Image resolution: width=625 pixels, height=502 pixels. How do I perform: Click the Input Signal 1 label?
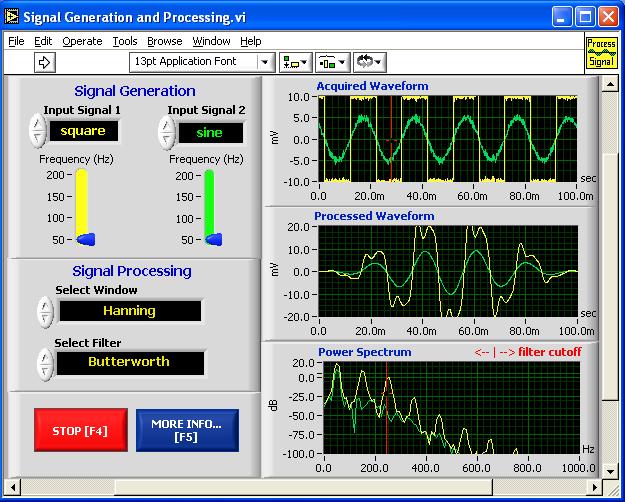[82, 110]
